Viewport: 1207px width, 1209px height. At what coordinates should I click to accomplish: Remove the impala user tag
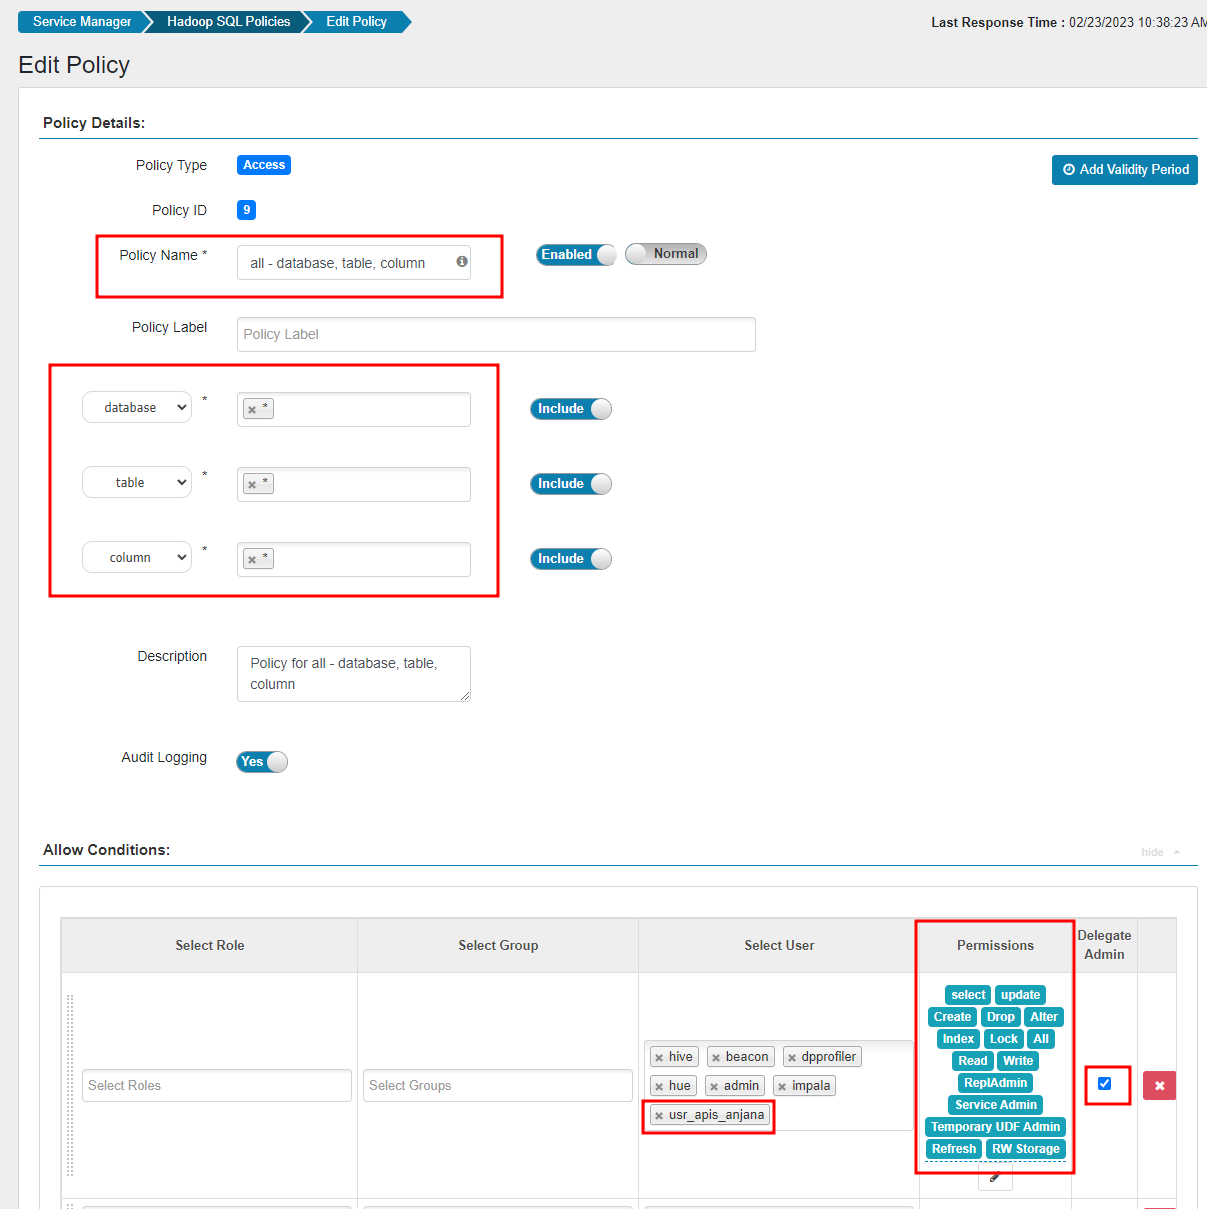tap(782, 1087)
